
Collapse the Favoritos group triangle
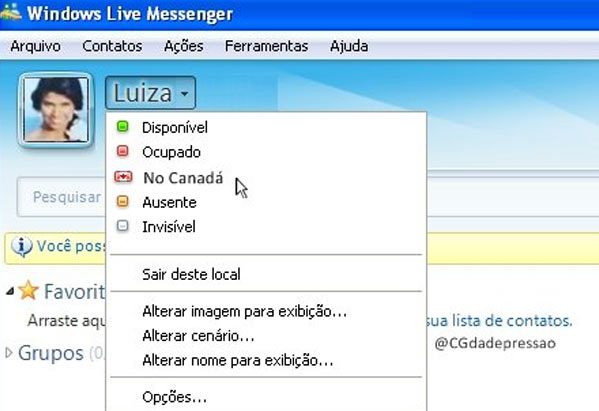tap(10, 292)
